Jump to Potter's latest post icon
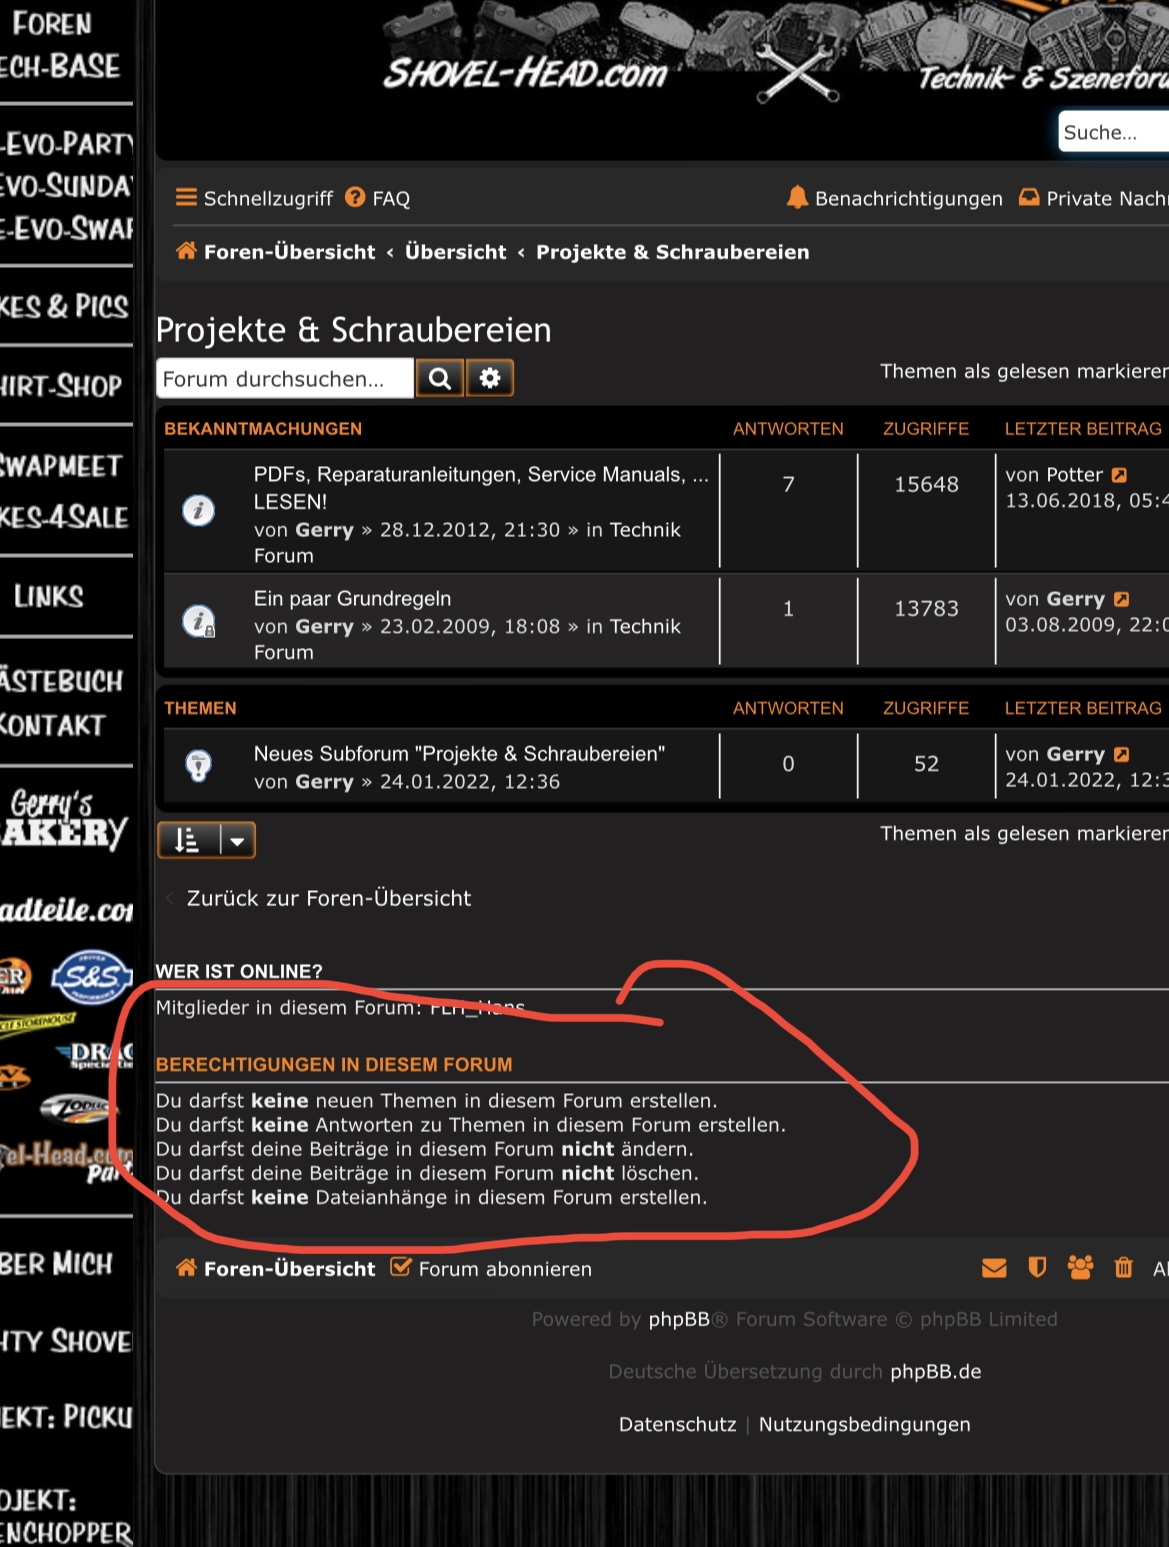 click(x=1120, y=475)
